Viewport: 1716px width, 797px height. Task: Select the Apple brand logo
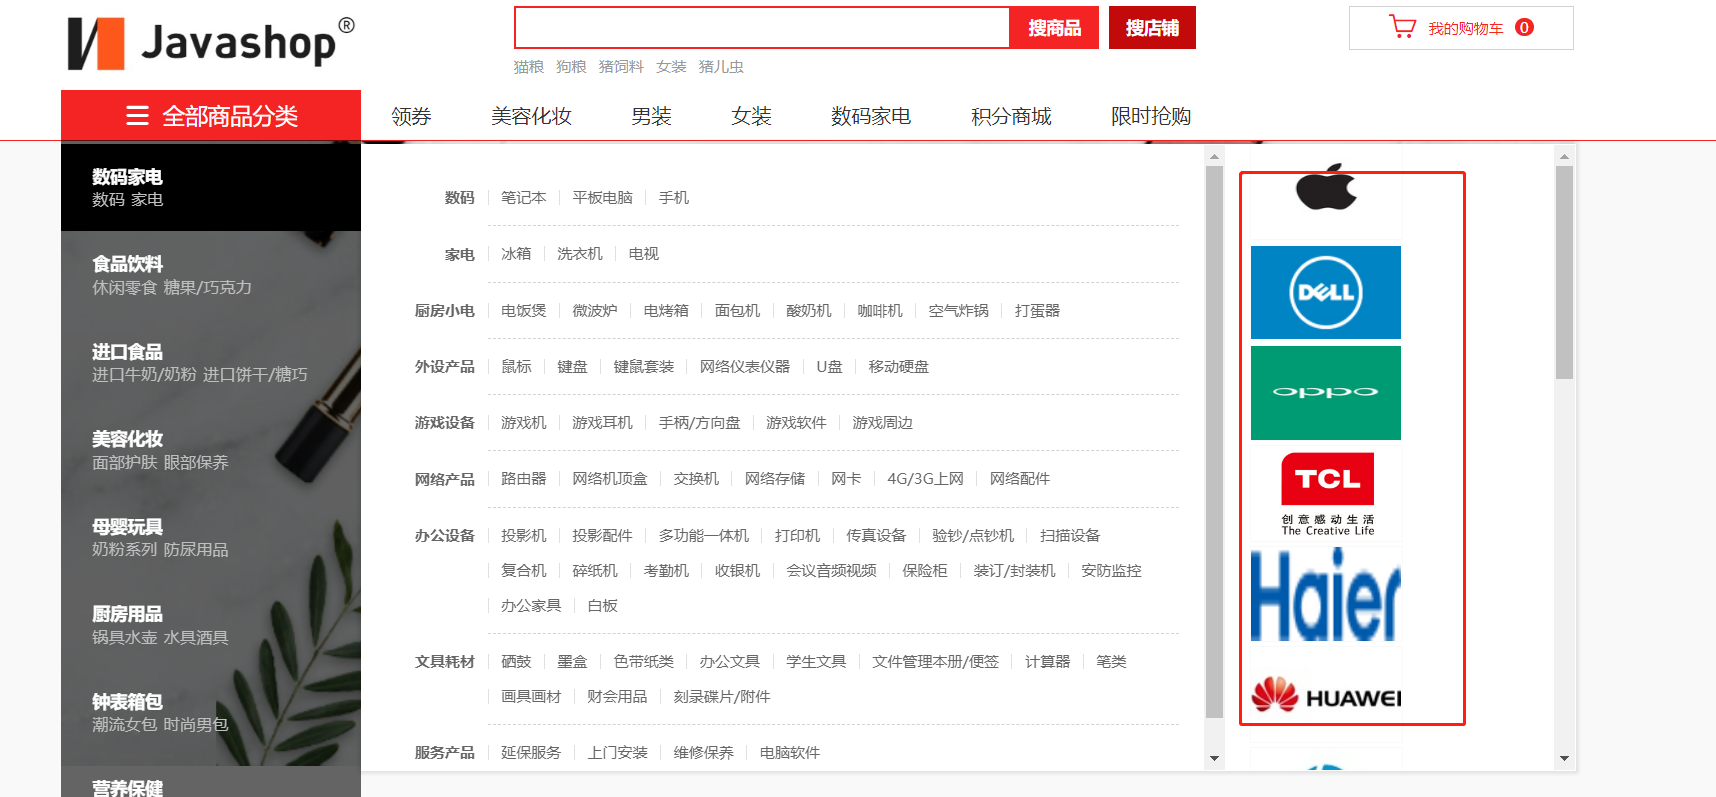pyautogui.click(x=1326, y=187)
